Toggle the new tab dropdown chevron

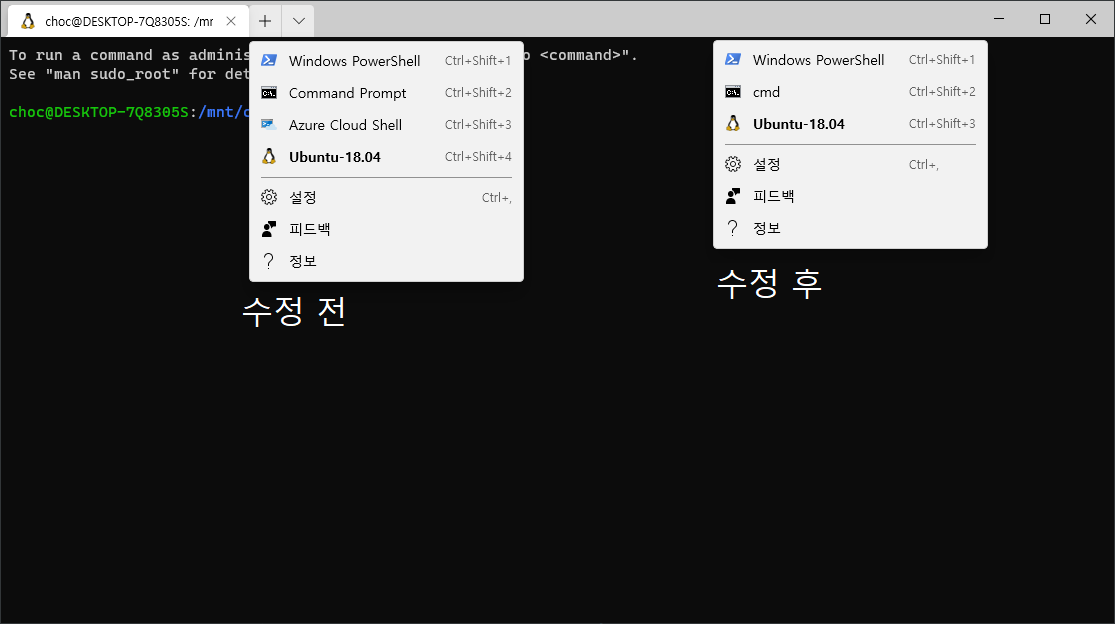coord(299,21)
